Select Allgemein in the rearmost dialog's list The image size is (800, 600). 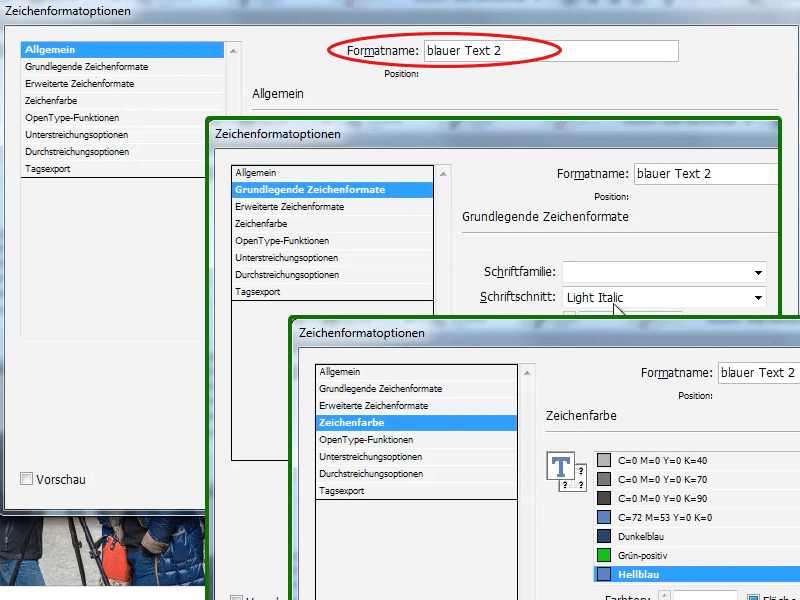(x=122, y=49)
